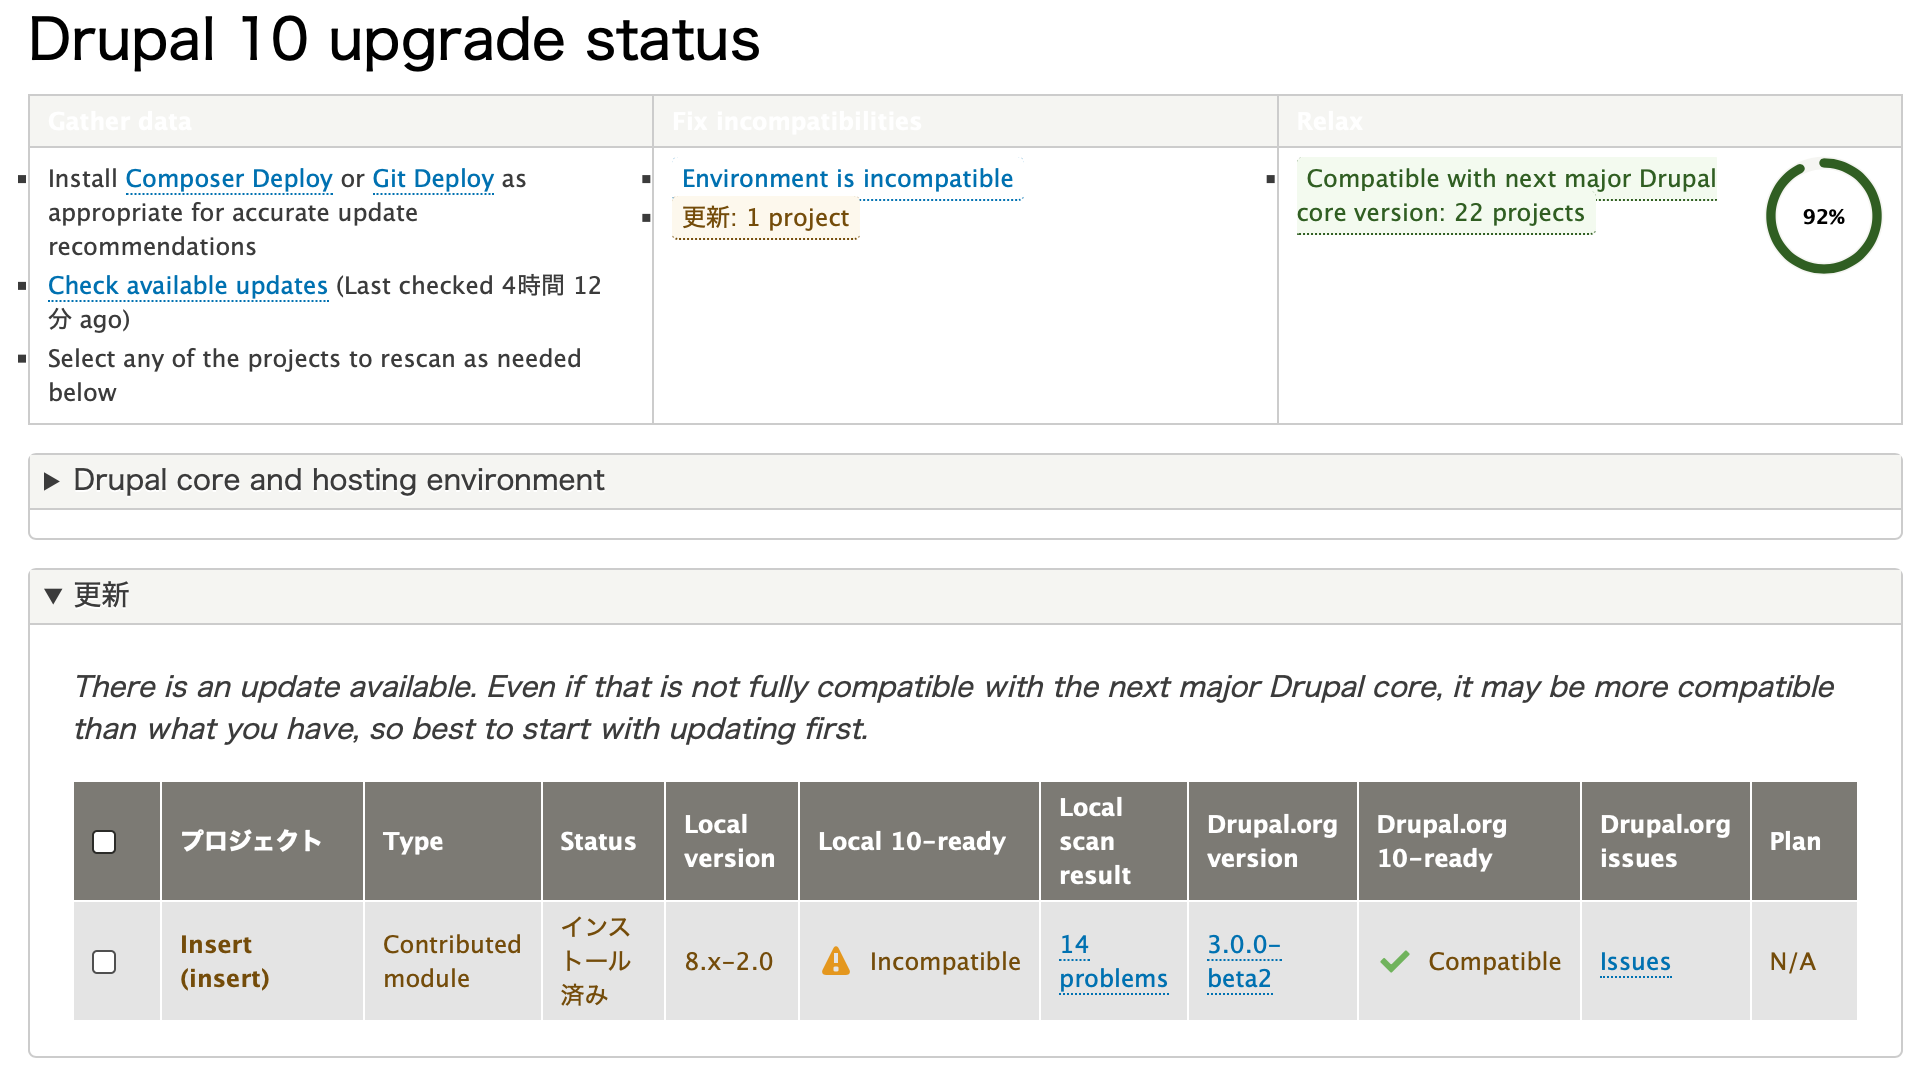1920x1066 pixels.
Task: Open the Git Deploy link
Action: point(433,179)
